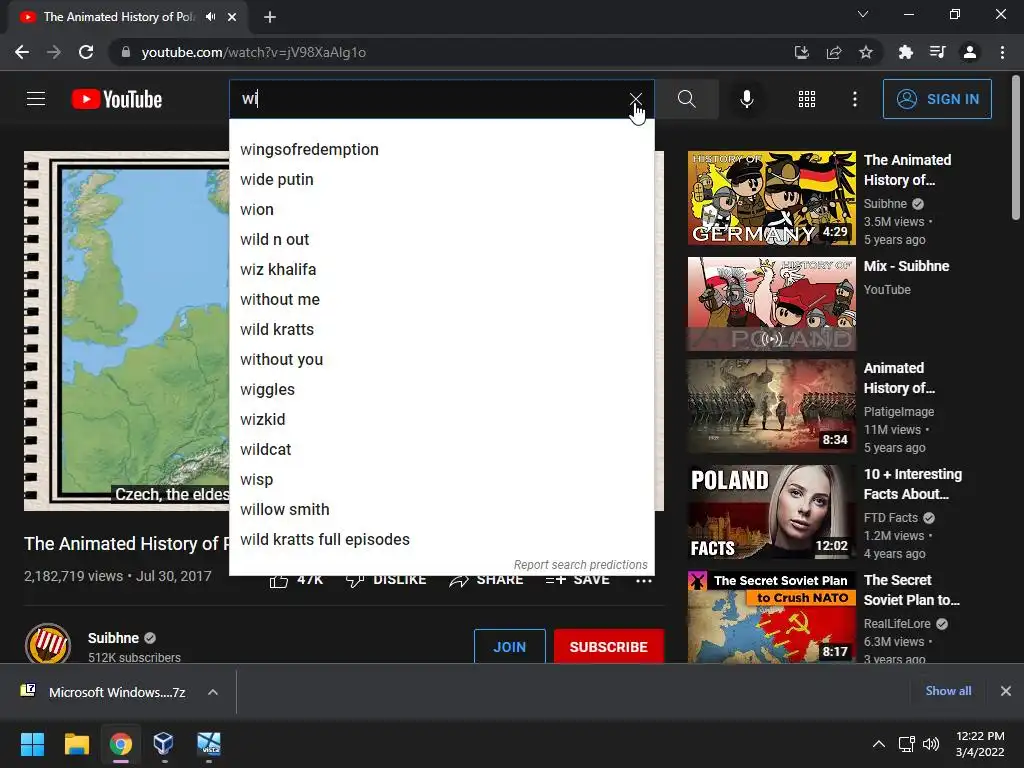Click the DISLIKE button
This screenshot has height=768, width=1024.
pyautogui.click(x=386, y=580)
